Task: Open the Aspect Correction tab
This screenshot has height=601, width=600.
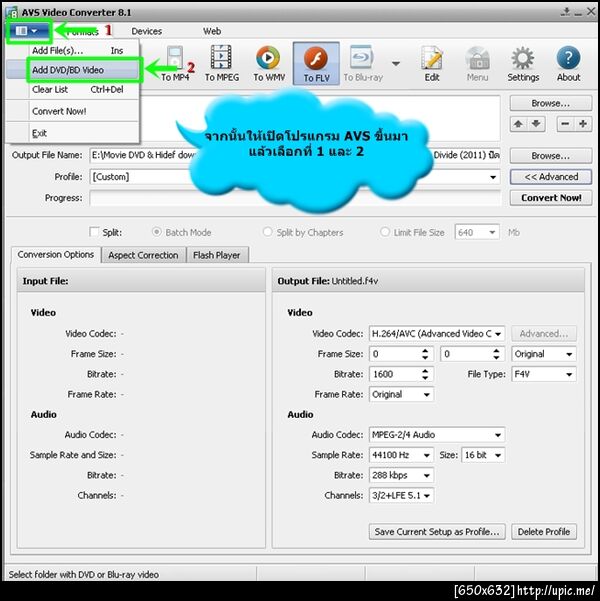Action: point(143,255)
